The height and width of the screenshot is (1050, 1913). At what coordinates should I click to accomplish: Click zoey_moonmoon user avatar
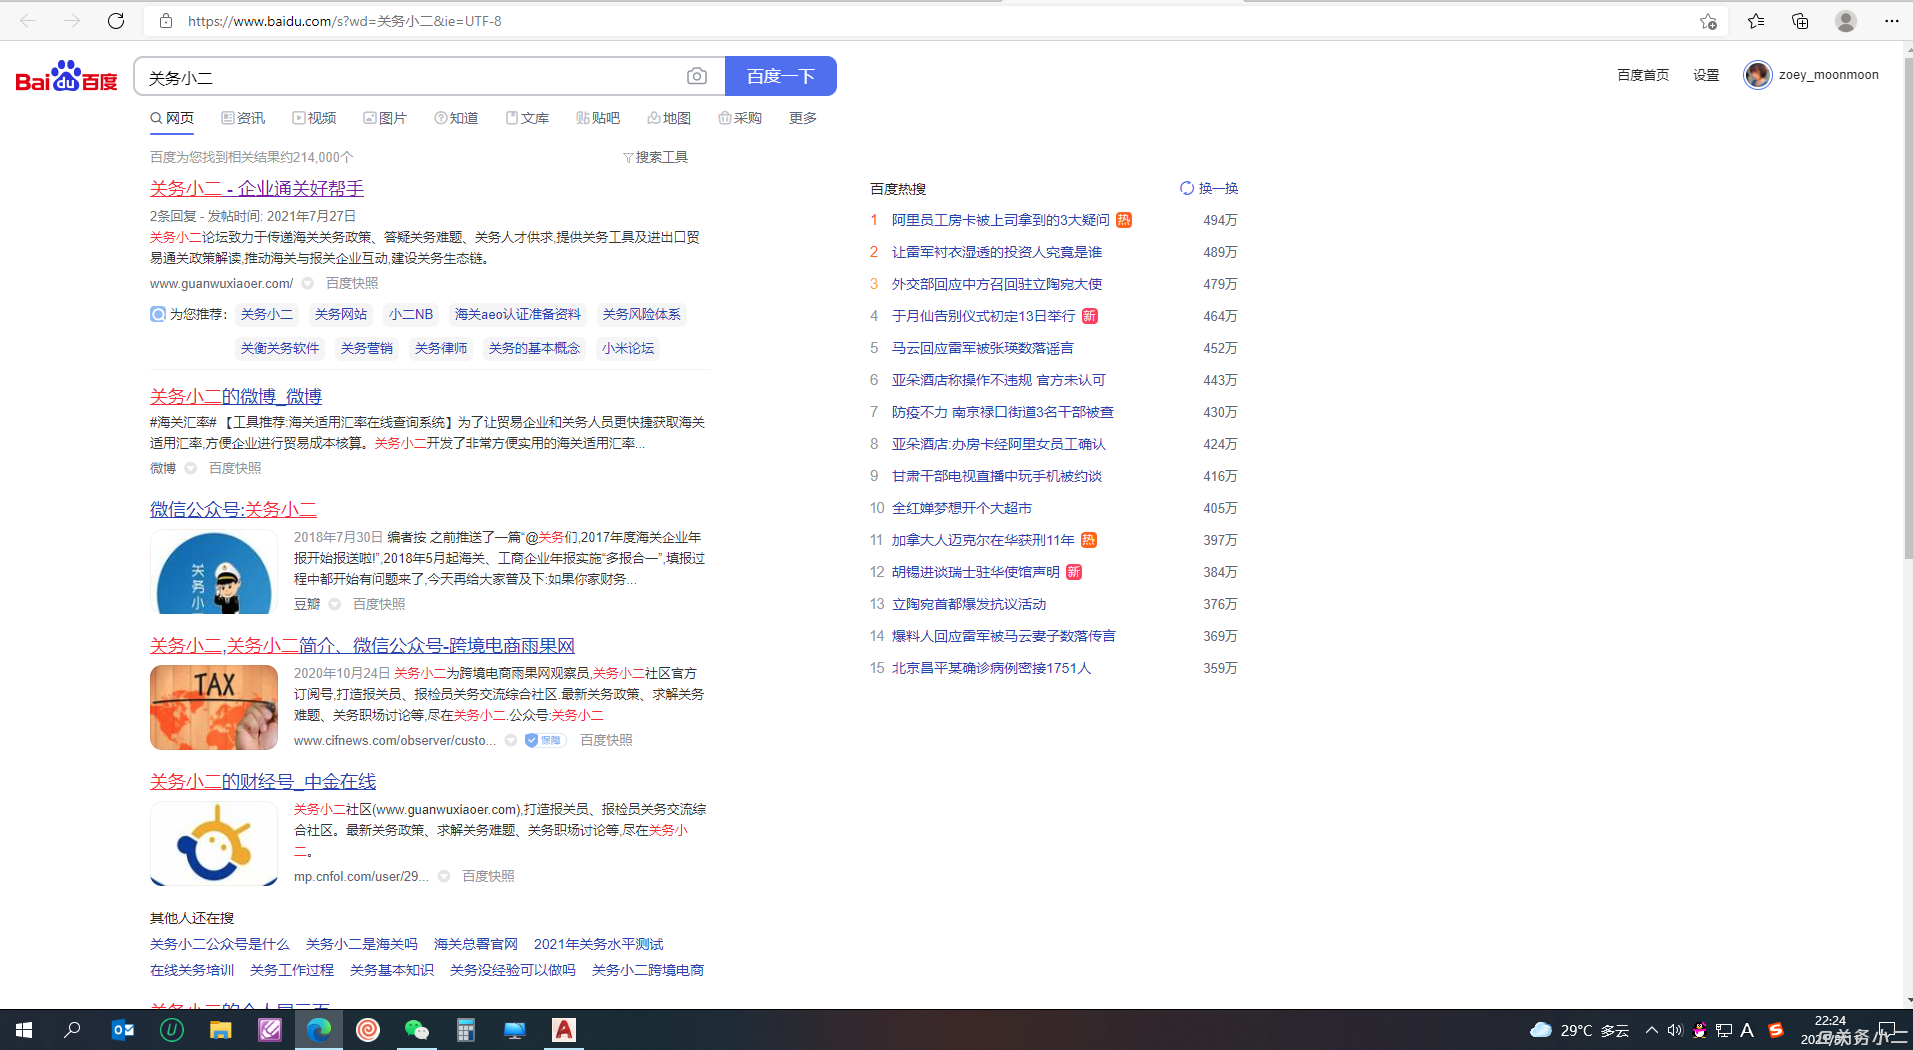(x=1757, y=75)
